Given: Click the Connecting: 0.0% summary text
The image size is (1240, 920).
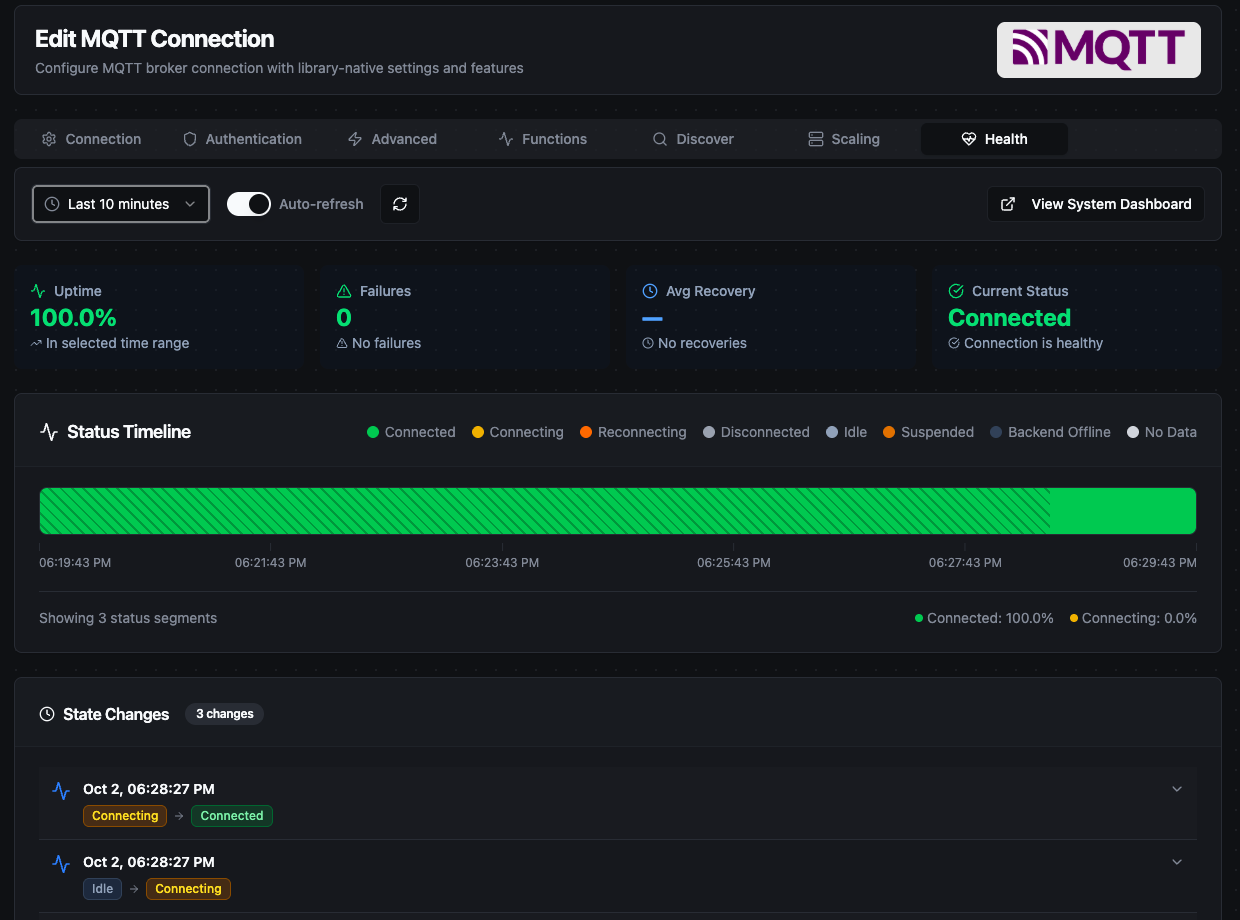Looking at the screenshot, I should 1139,618.
